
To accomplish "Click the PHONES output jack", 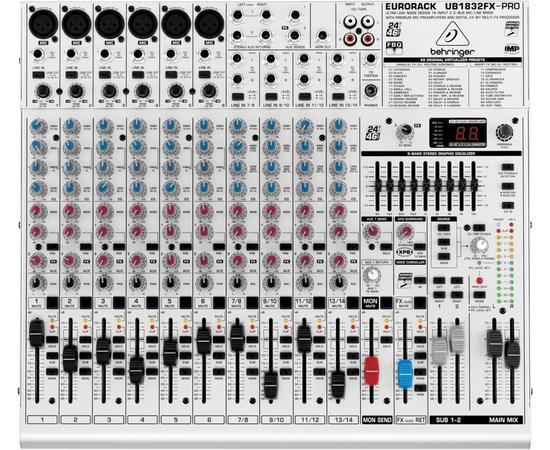I will tap(371, 90).
